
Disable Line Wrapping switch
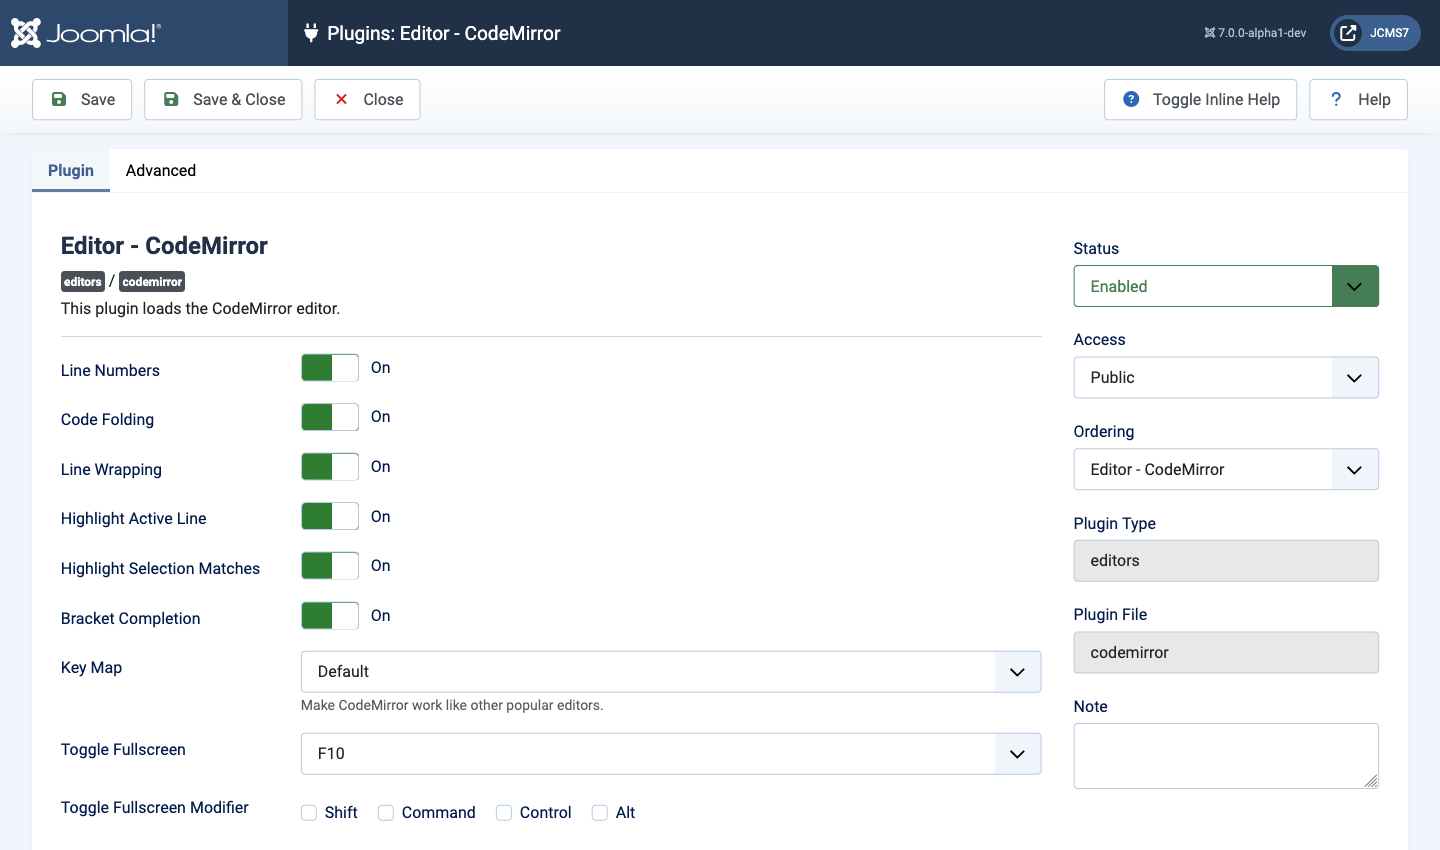330,467
